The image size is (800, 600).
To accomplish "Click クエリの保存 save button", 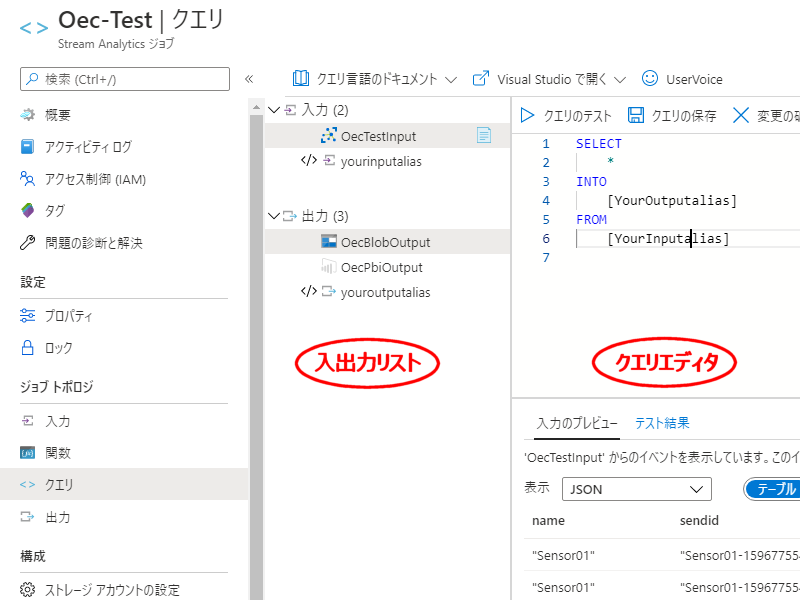I will 672,115.
